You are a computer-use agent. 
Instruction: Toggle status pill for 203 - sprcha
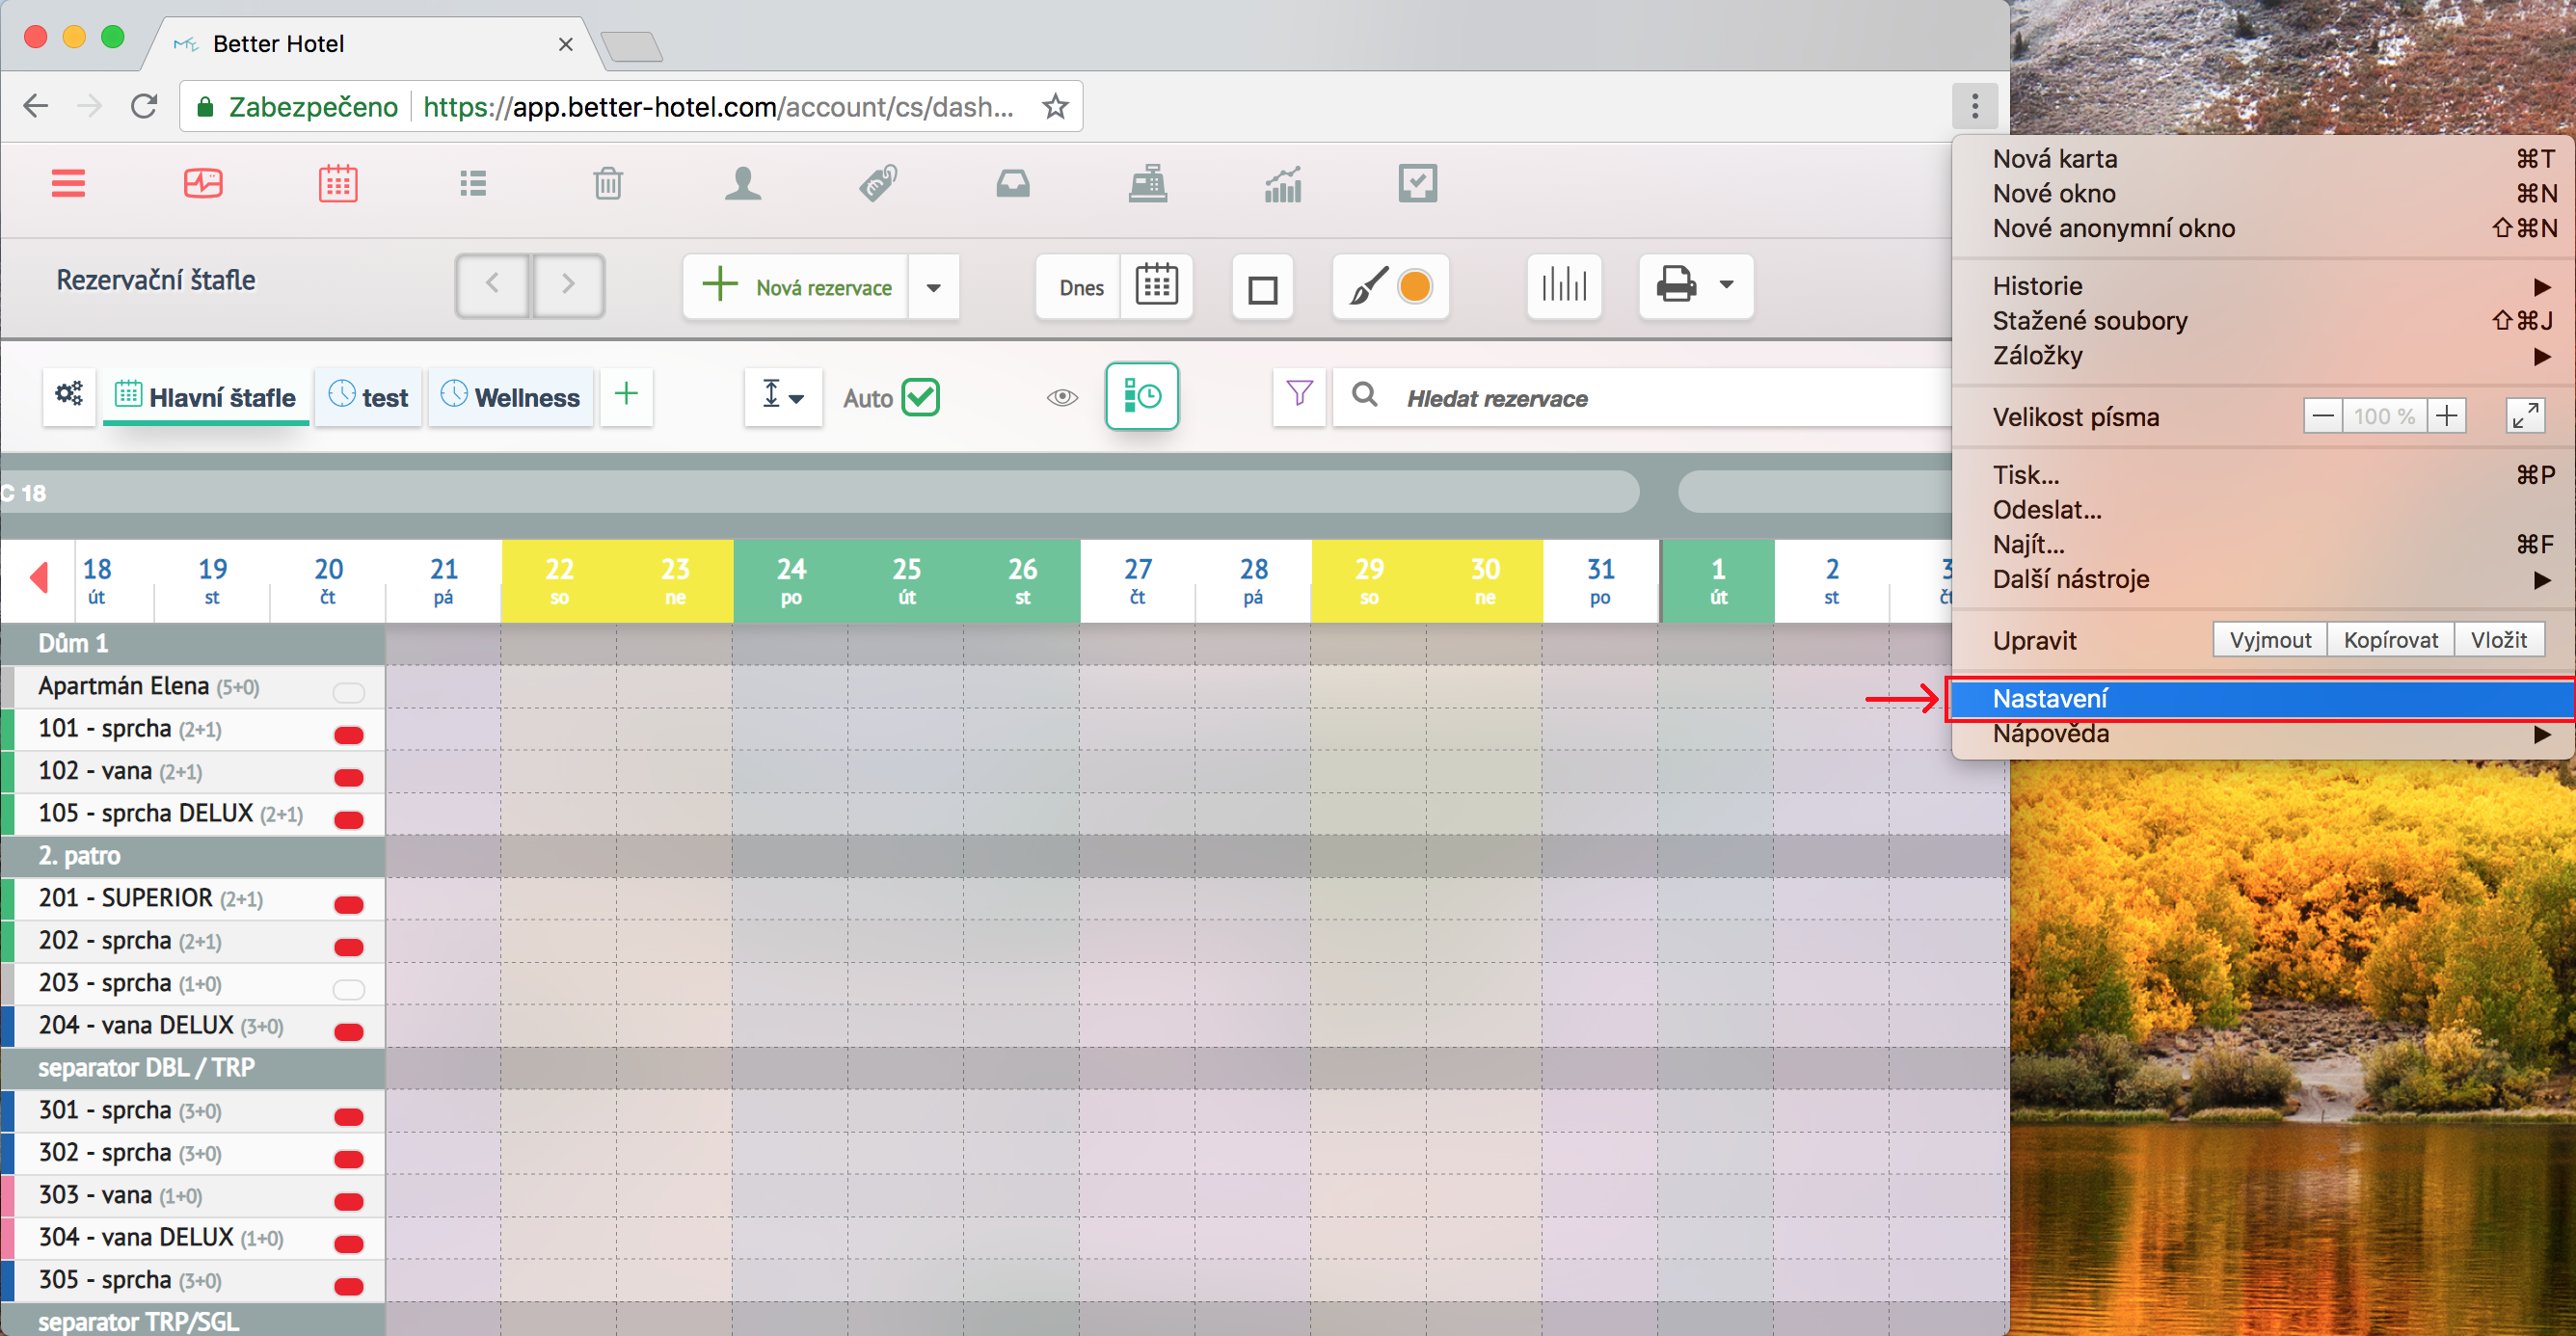(x=349, y=989)
